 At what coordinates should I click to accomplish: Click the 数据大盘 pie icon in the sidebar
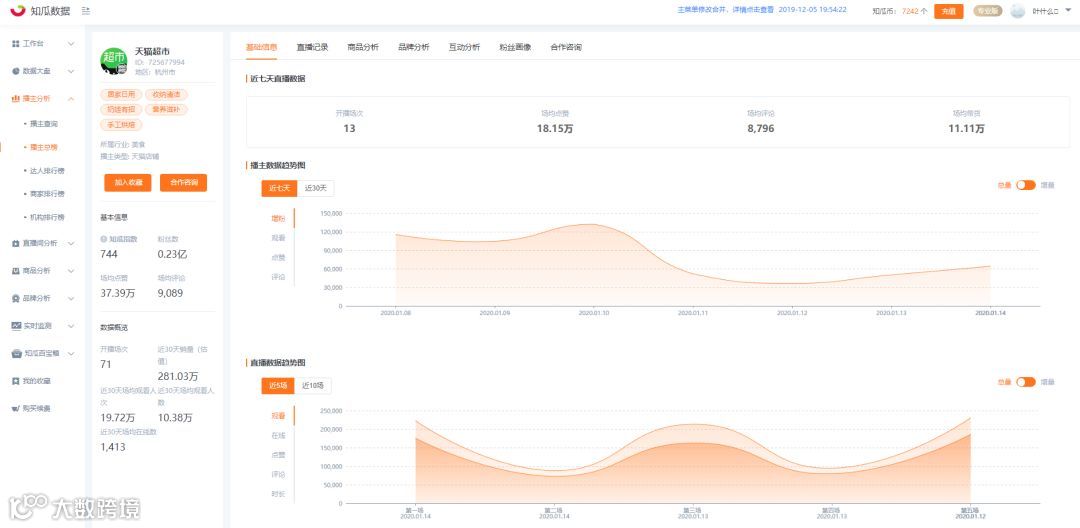pyautogui.click(x=16, y=71)
